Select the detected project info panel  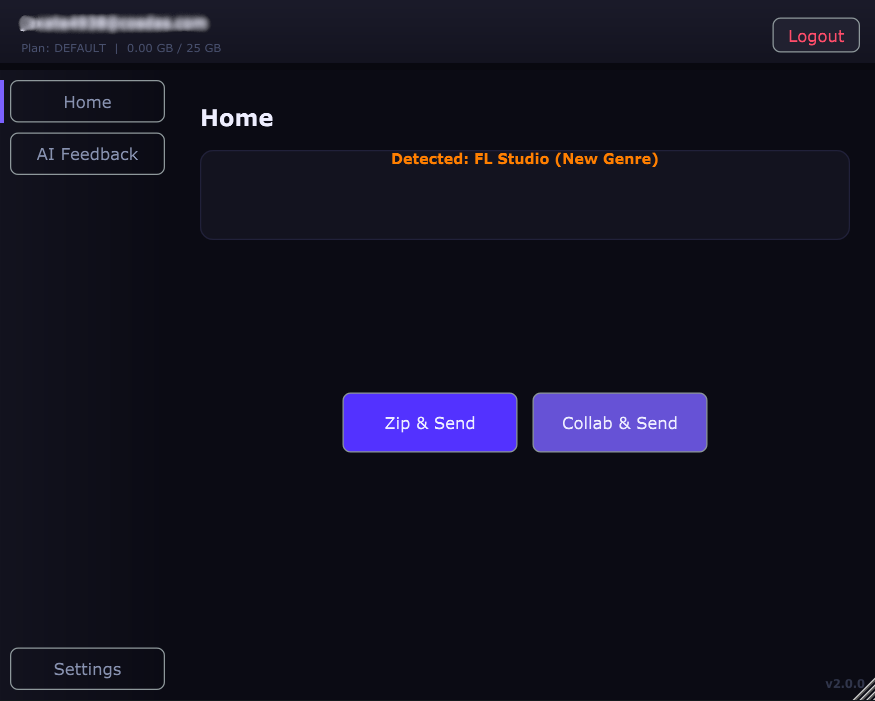tap(524, 195)
